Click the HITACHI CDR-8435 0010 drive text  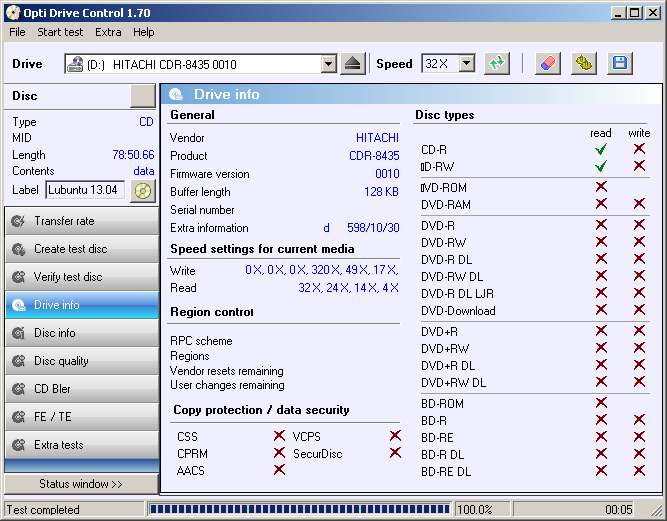pyautogui.click(x=174, y=65)
